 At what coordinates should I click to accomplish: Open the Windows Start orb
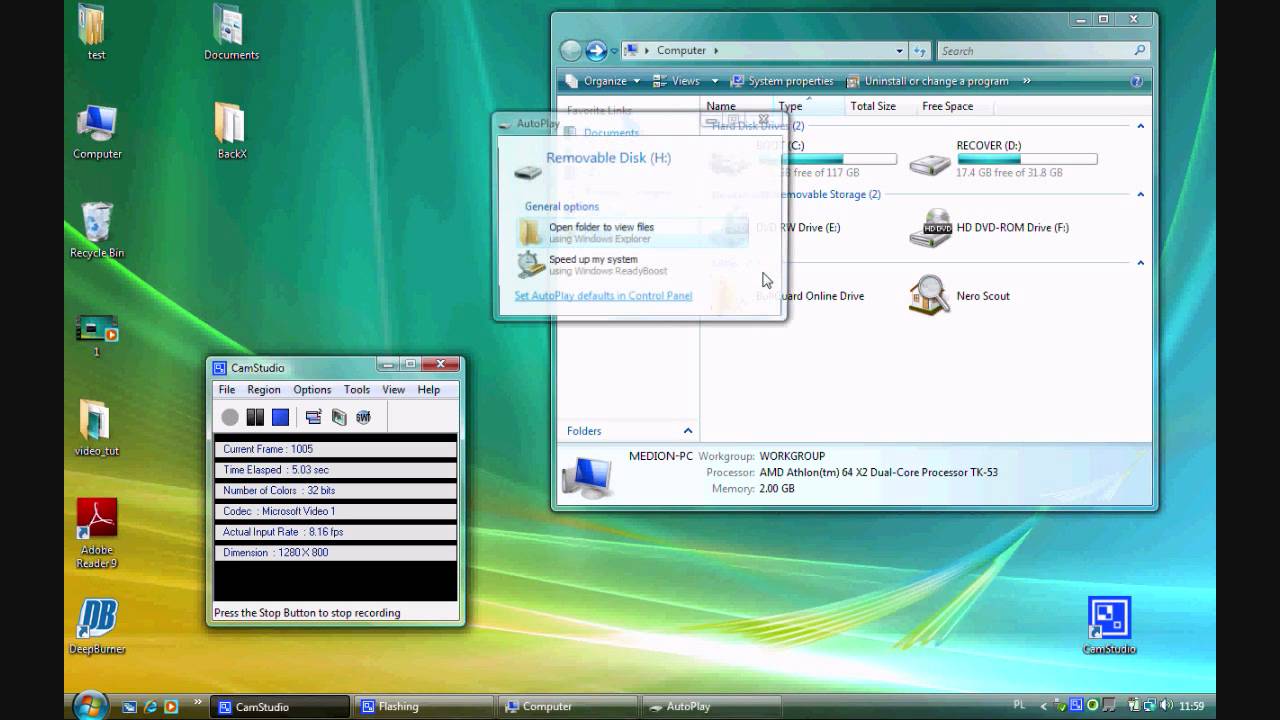pos(90,706)
